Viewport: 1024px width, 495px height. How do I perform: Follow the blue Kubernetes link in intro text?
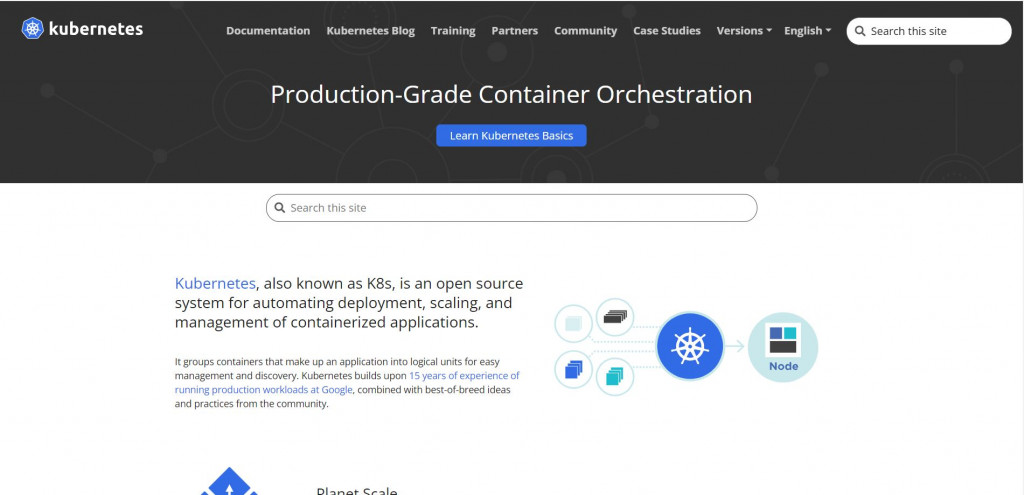[215, 283]
